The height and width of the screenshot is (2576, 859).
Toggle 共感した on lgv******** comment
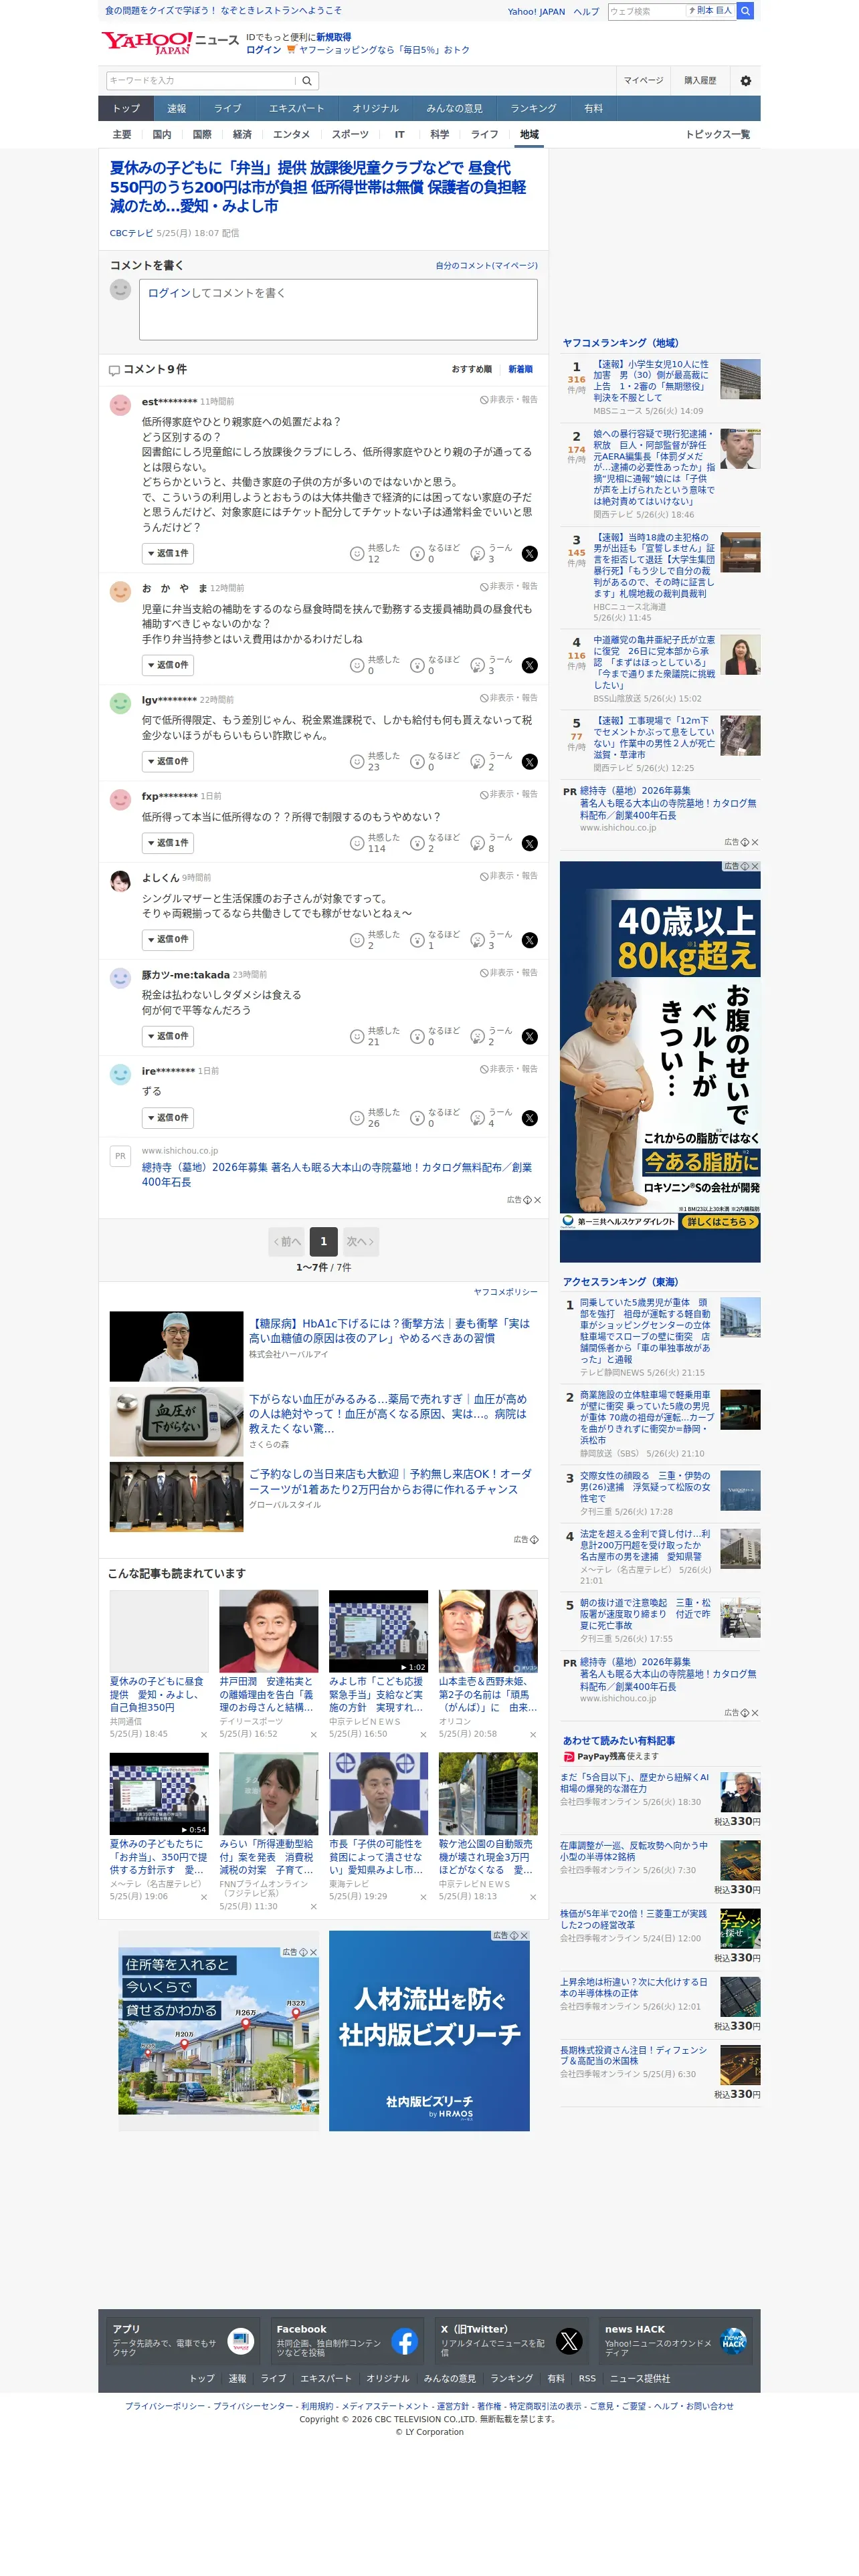[x=357, y=762]
